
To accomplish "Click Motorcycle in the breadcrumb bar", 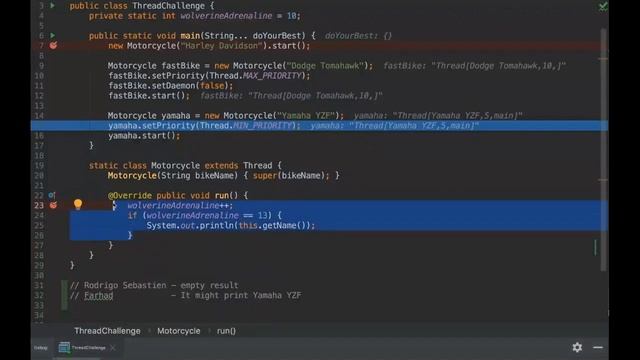I will tap(179, 331).
